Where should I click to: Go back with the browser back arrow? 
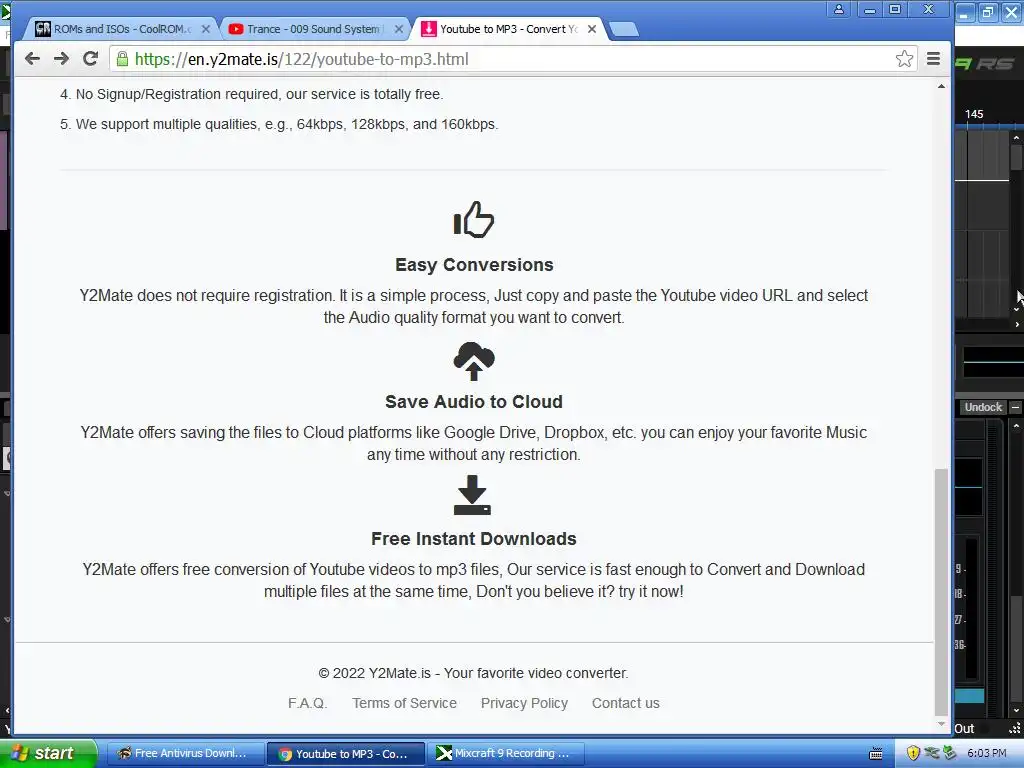click(32, 59)
